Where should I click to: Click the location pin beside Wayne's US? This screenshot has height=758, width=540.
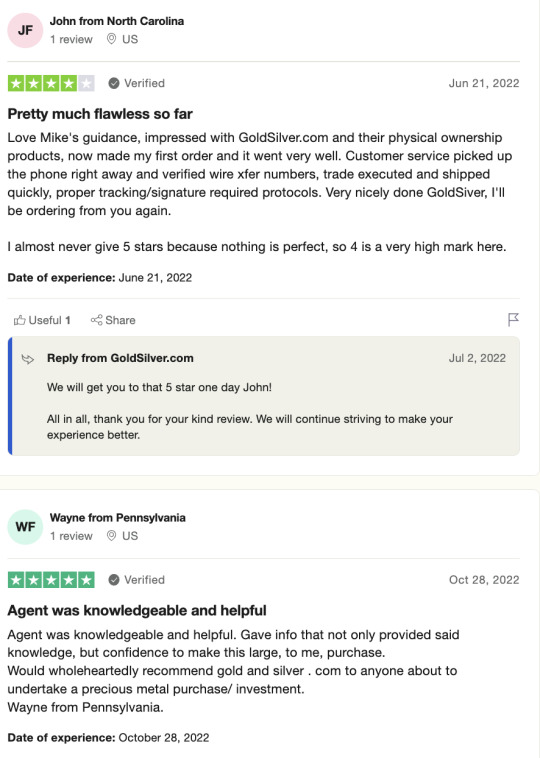pos(111,536)
